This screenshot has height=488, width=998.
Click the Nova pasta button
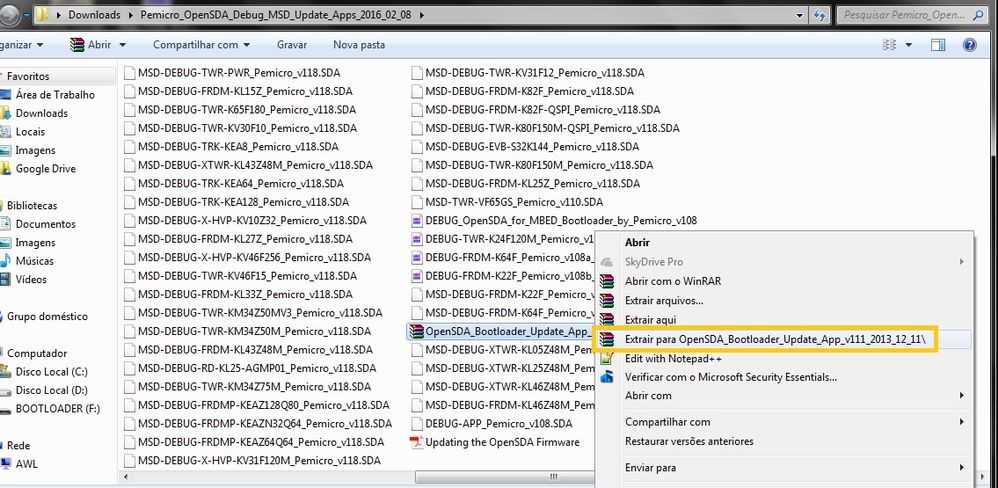(359, 45)
